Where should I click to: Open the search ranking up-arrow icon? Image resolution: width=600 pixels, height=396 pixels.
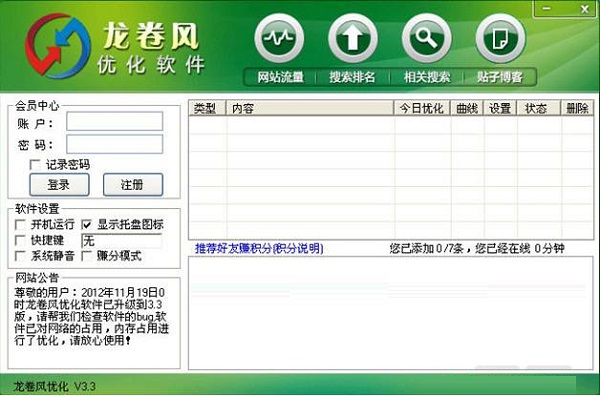point(353,38)
